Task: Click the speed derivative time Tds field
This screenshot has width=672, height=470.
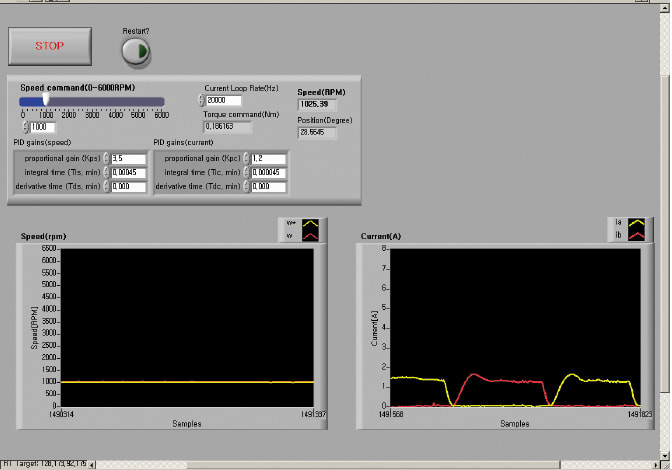Action: [x=129, y=187]
